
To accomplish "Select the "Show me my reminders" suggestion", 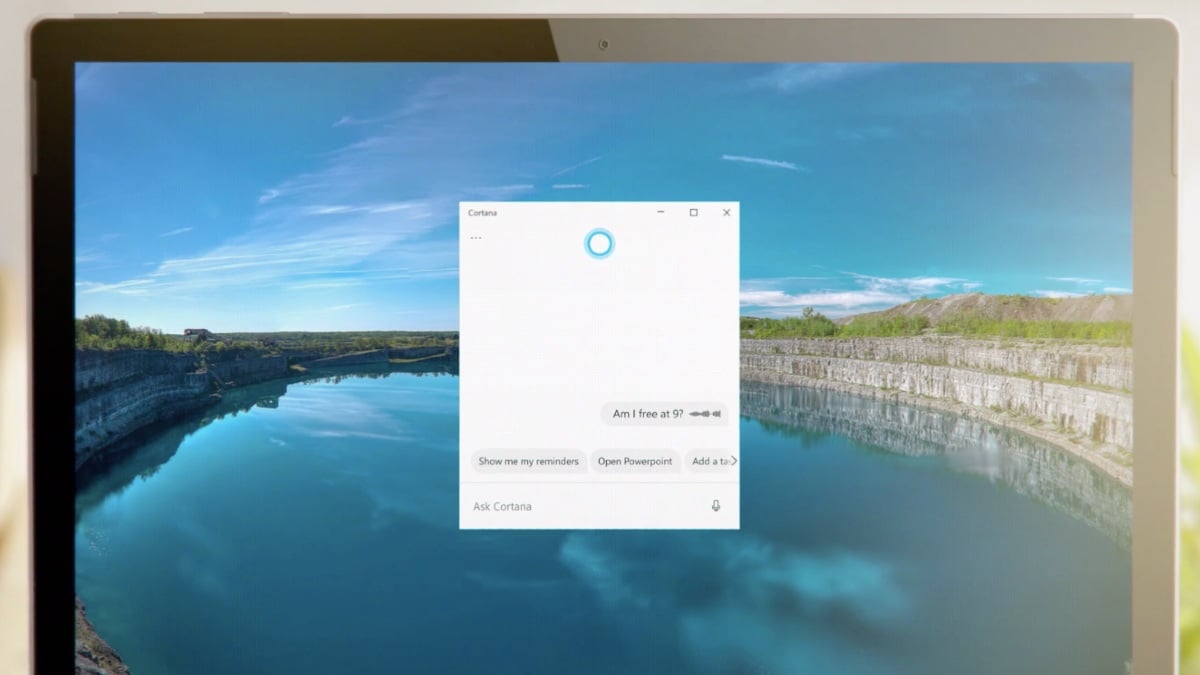I will 528,461.
